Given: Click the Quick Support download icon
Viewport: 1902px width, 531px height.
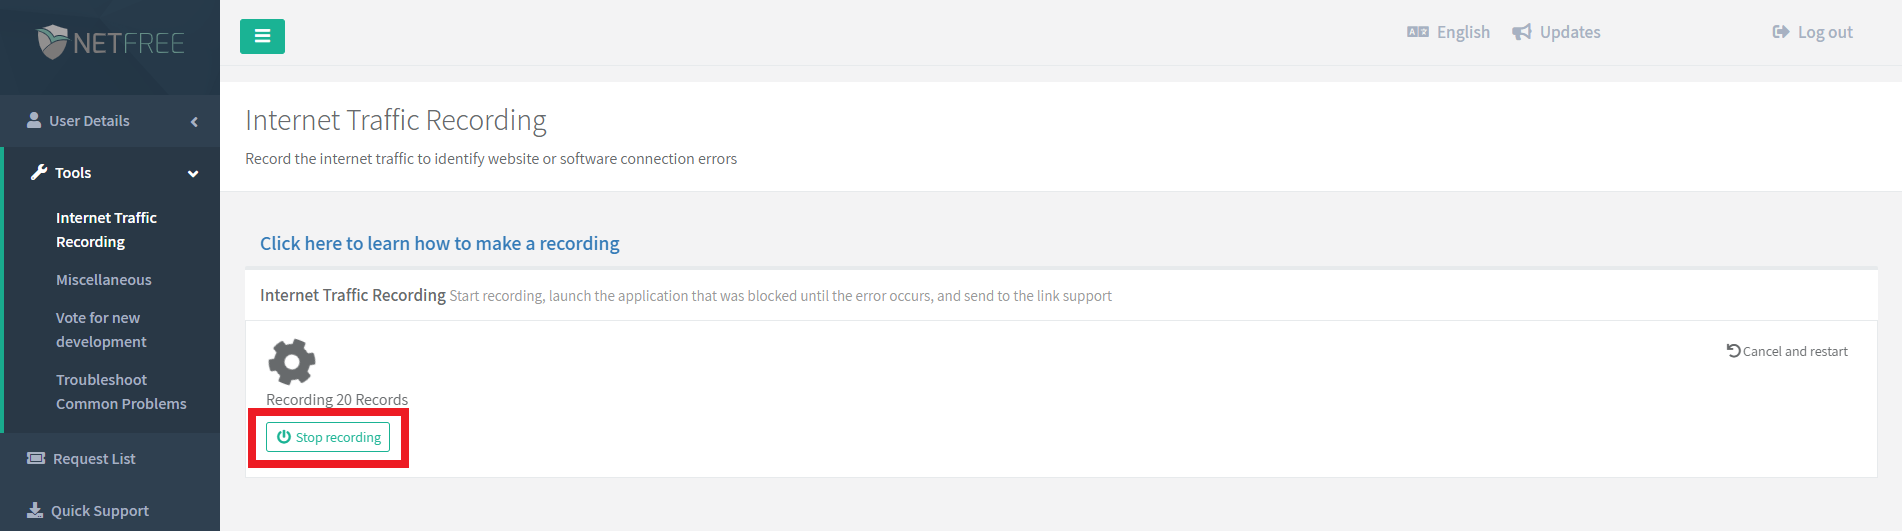Looking at the screenshot, I should click(x=35, y=510).
